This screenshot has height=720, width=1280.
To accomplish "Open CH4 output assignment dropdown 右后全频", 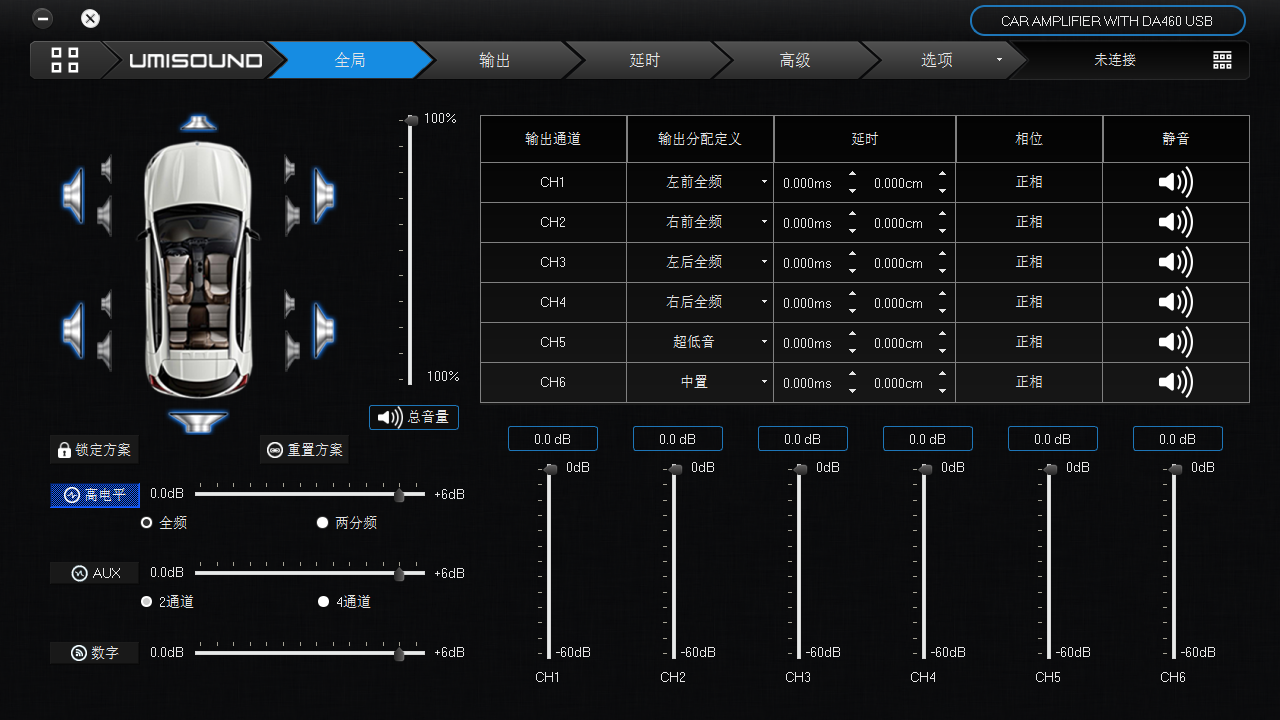I will click(700, 302).
